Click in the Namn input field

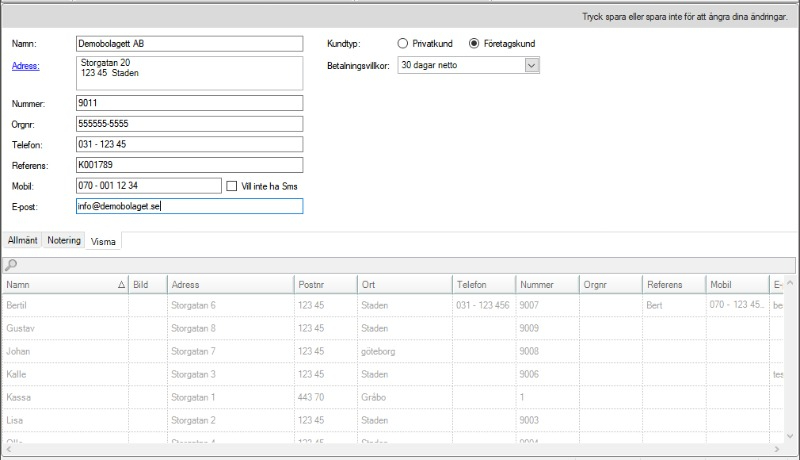tap(189, 44)
